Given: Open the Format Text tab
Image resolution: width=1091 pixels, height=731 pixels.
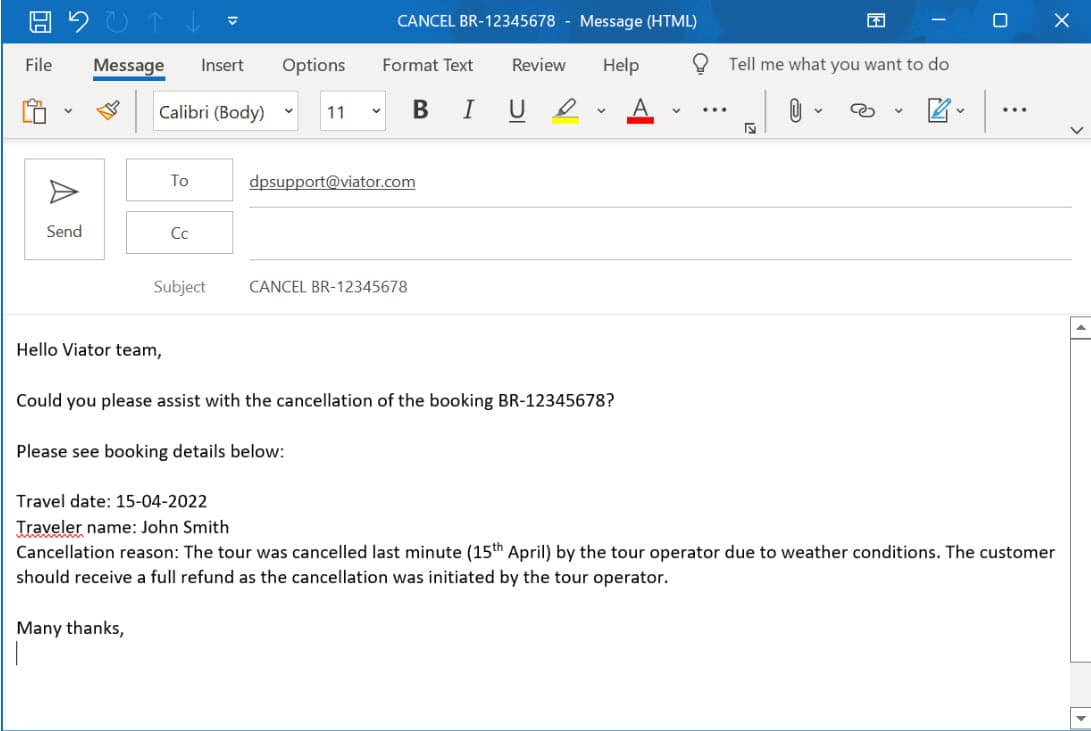Looking at the screenshot, I should click(427, 65).
